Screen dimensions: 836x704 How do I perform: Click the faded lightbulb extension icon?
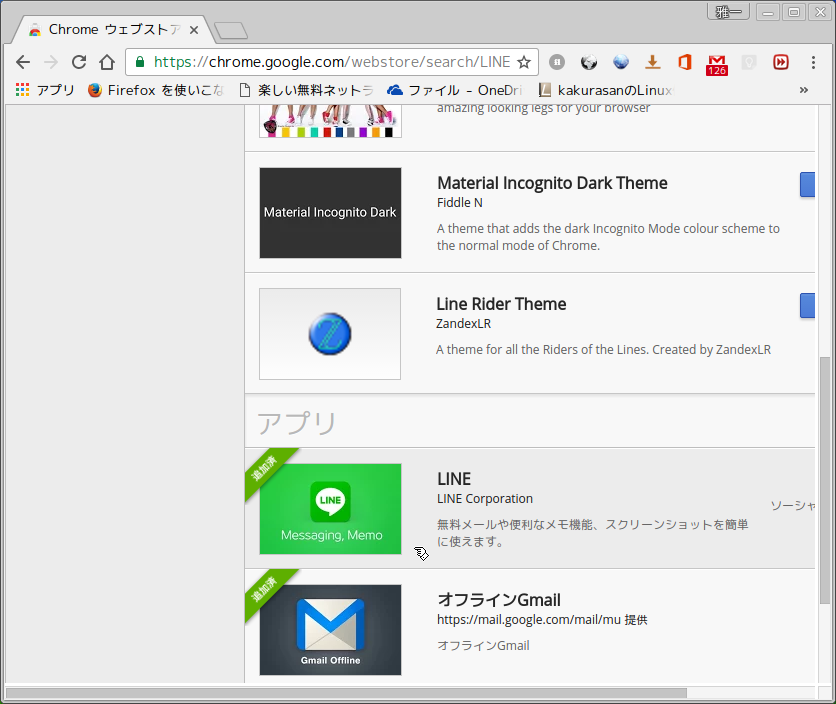(x=749, y=62)
